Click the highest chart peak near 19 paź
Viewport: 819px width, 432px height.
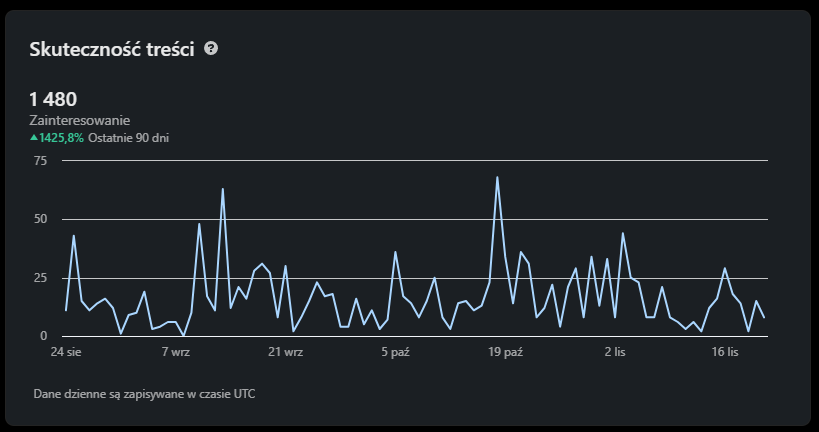497,178
